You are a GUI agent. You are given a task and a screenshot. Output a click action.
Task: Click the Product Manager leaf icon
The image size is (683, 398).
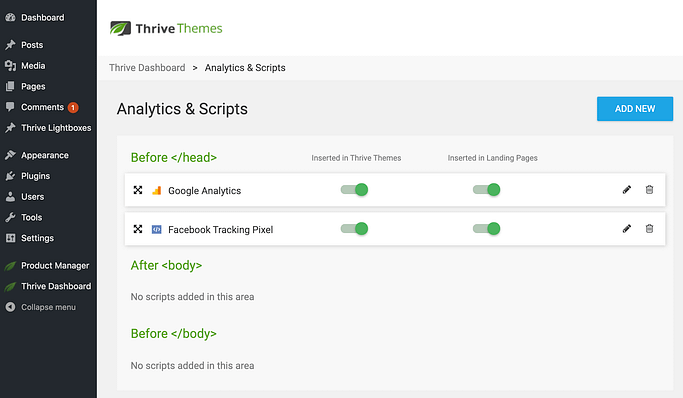(10, 266)
